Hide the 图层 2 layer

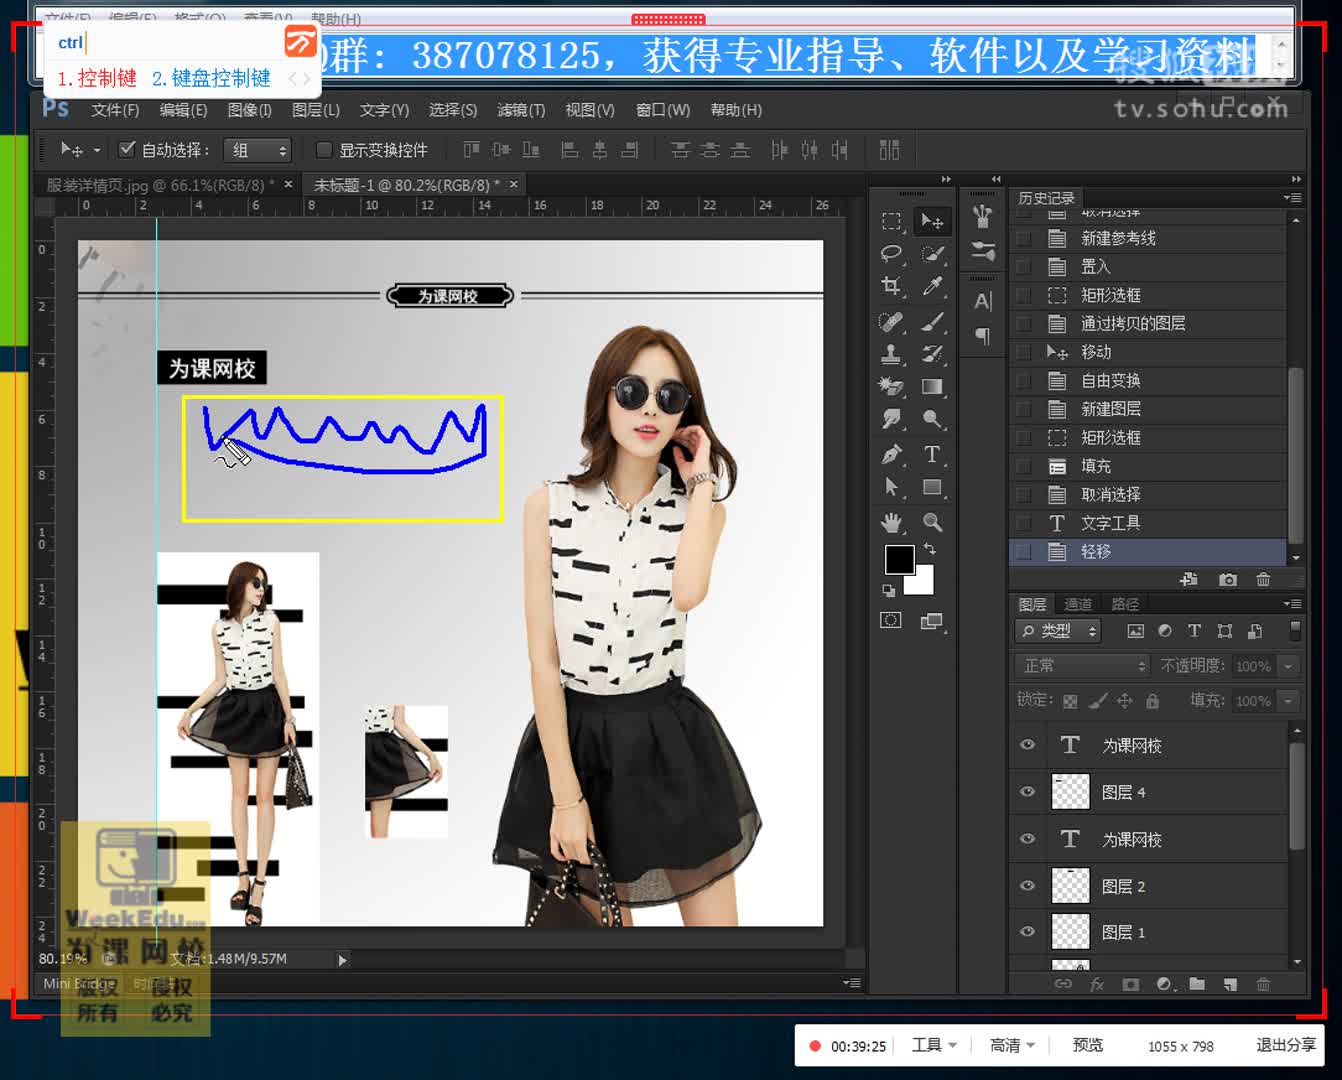[1027, 886]
